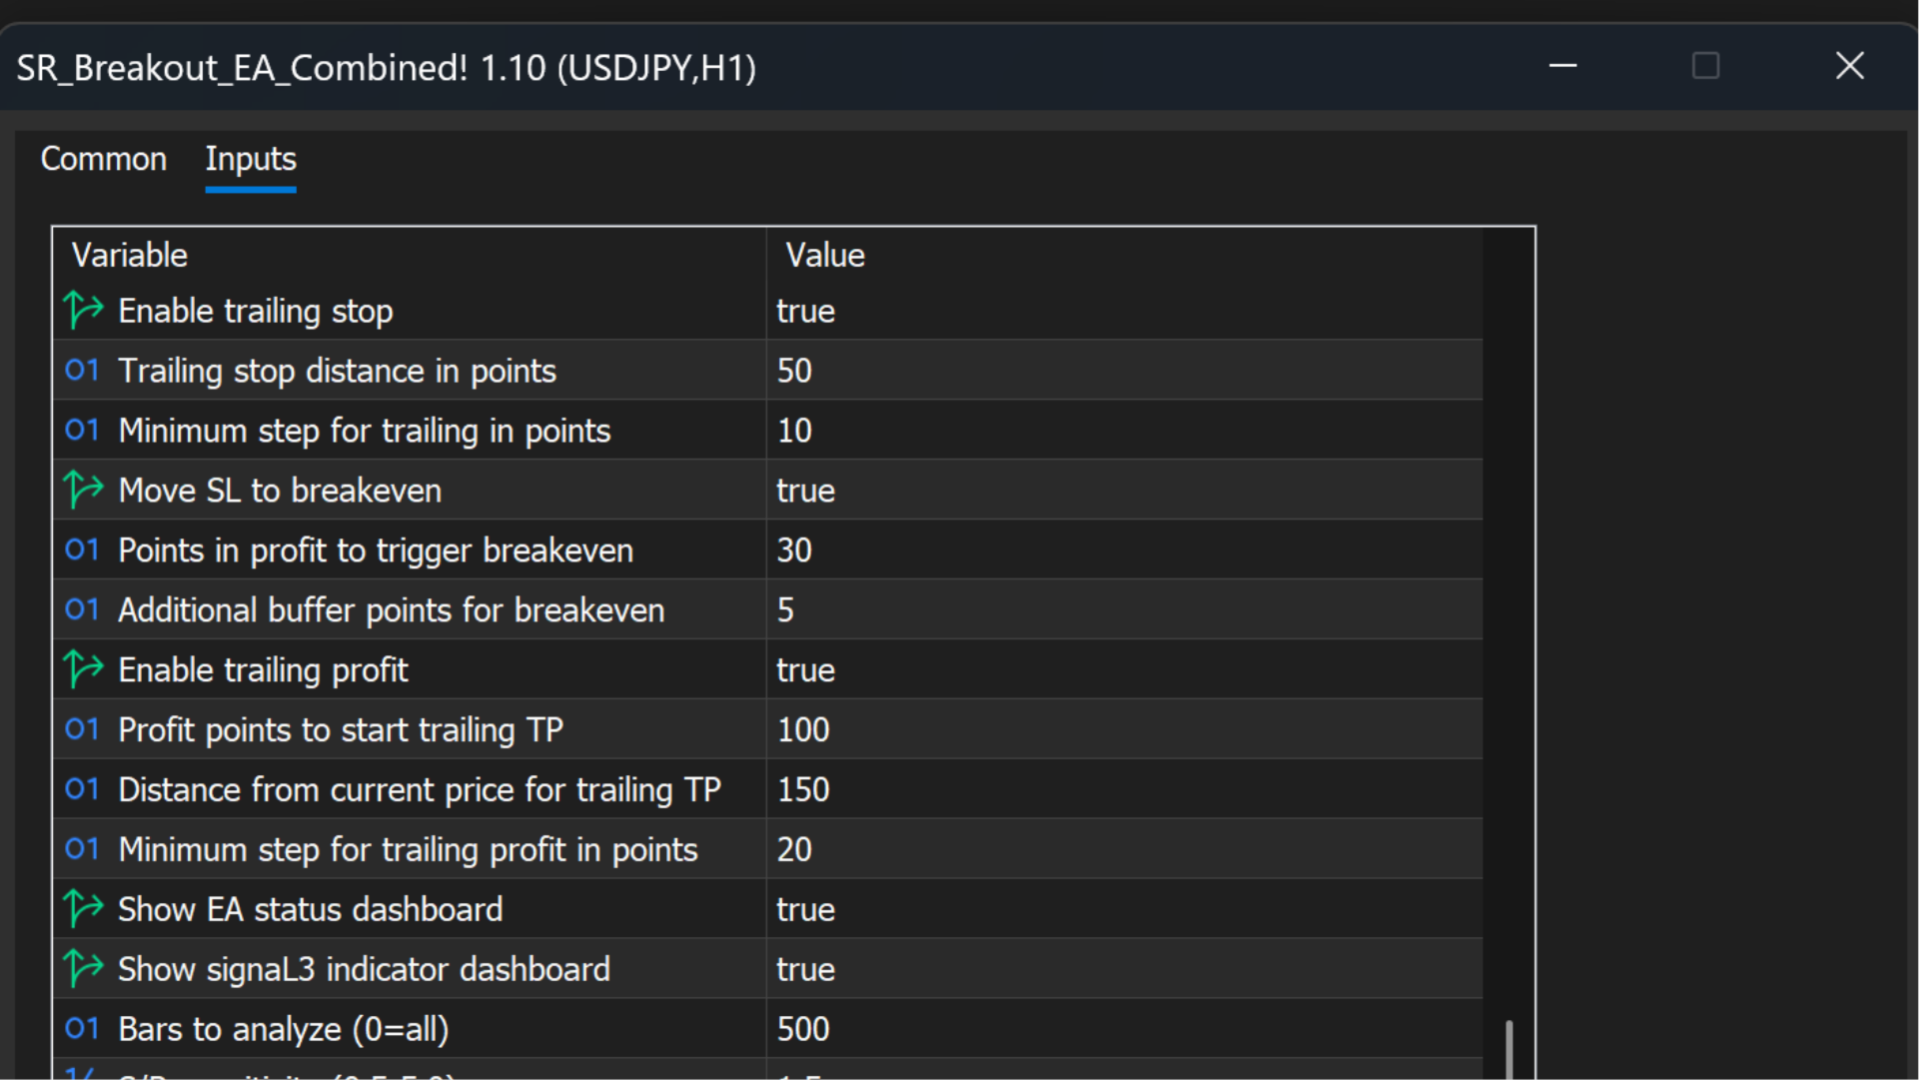Switch to the Common tab
This screenshot has width=1919, height=1080.
click(x=103, y=159)
